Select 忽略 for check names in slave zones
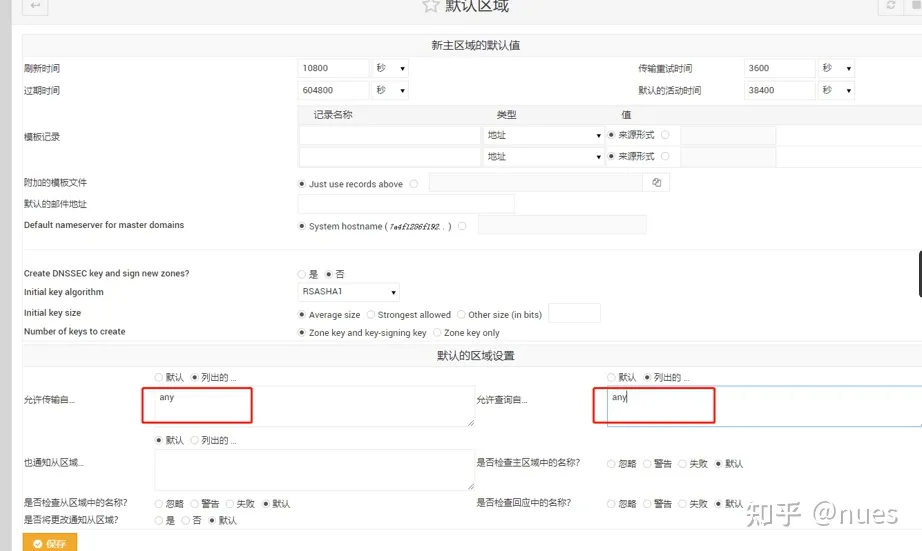Screen dimensions: 922x551 pos(159,503)
